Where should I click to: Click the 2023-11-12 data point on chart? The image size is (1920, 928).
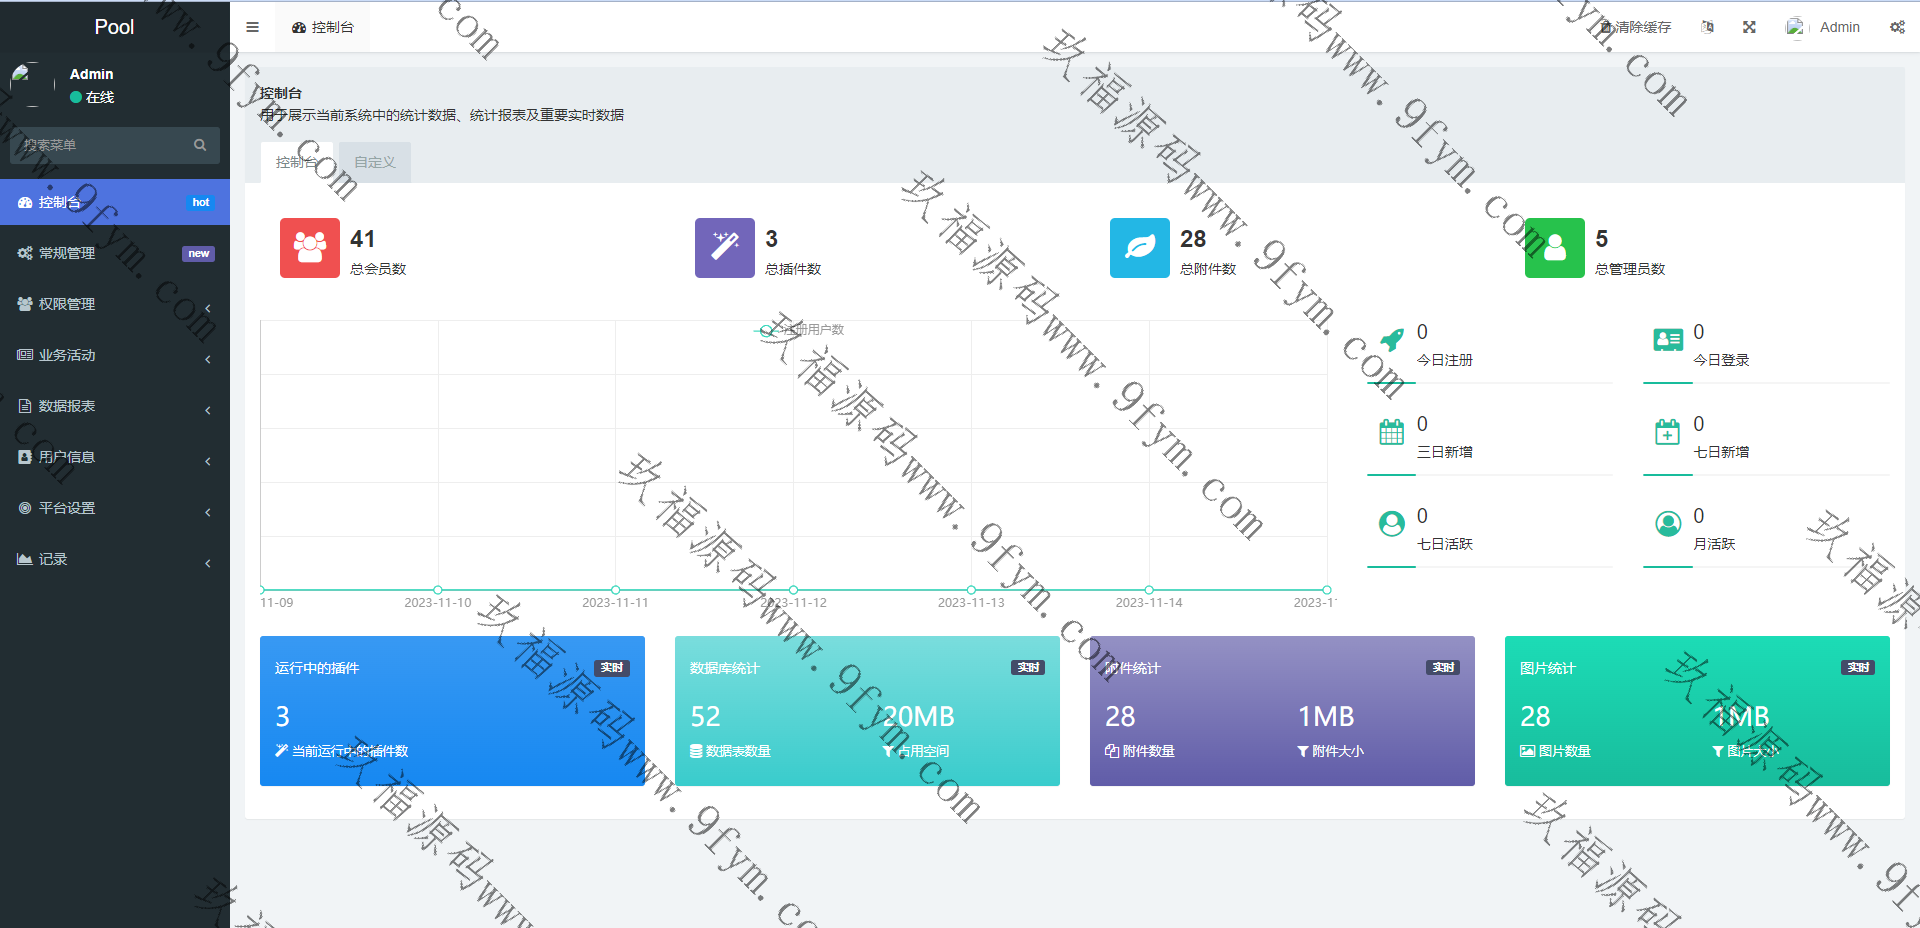[793, 590]
